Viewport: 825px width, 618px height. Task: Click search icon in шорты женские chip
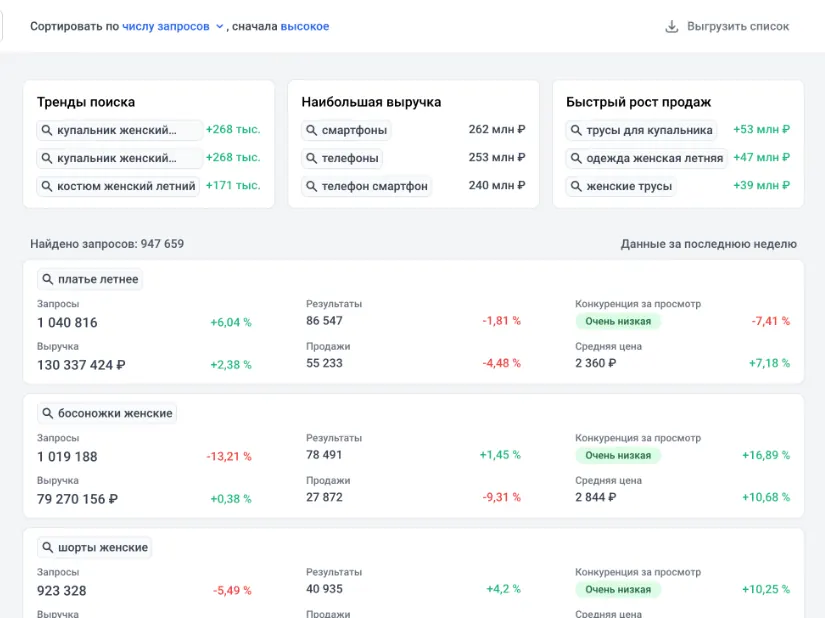pyautogui.click(x=48, y=548)
